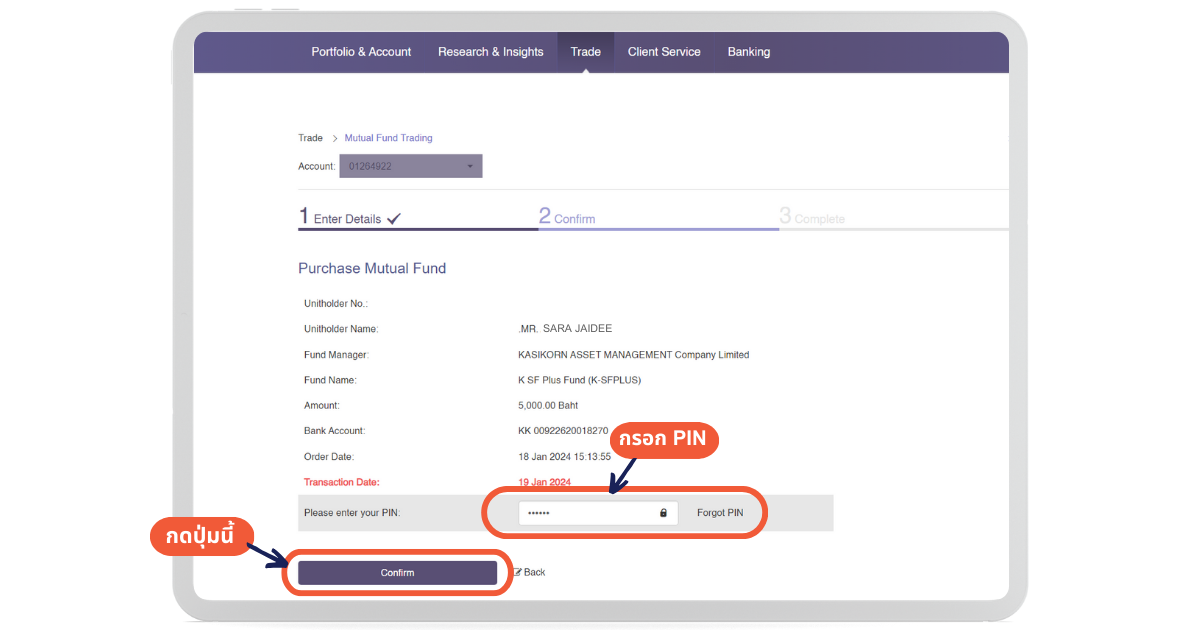Screen dimensions: 1200x630
Task: Open the Portfolio & Account menu
Action: [361, 52]
